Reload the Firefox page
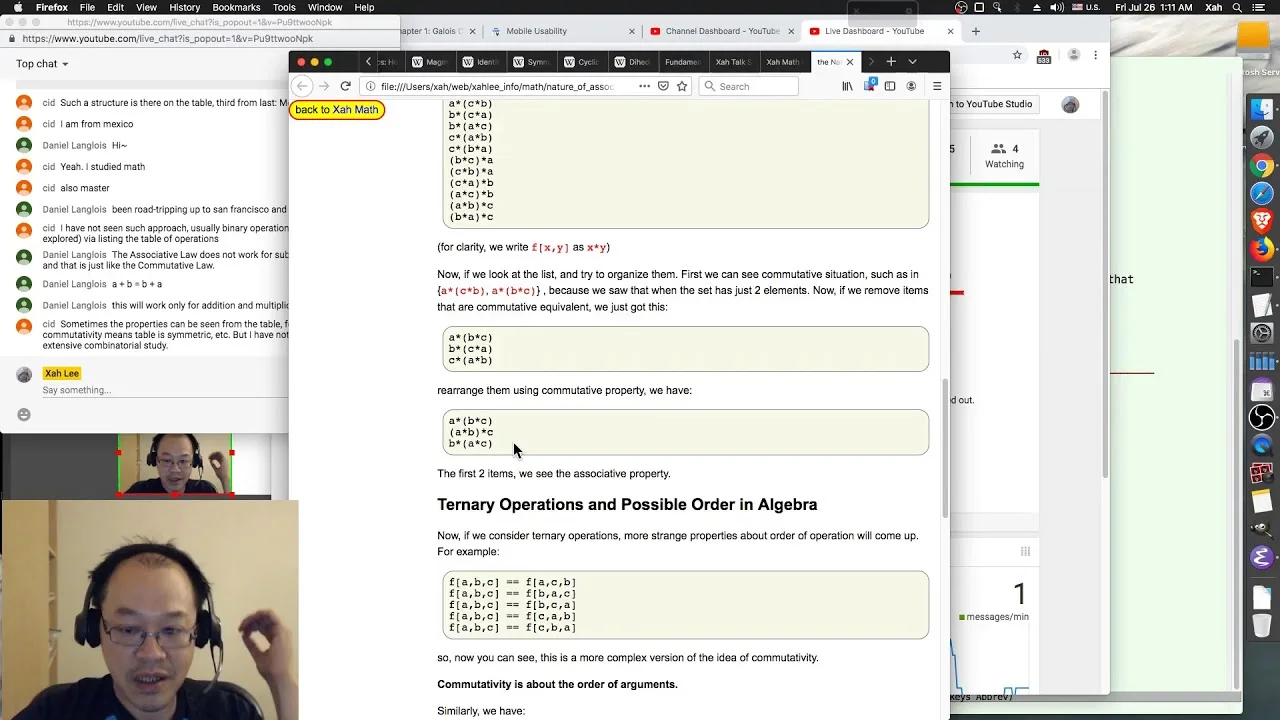 click(x=345, y=86)
